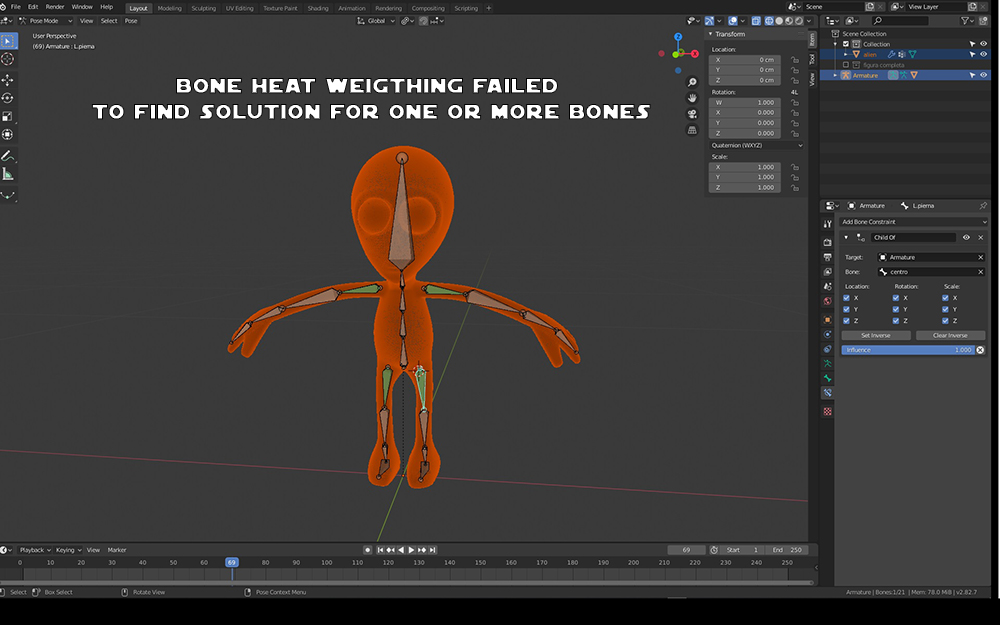Viewport: 1000px width, 625px height.
Task: Toggle the Collection enable checkbox in outliner
Action: tap(846, 44)
